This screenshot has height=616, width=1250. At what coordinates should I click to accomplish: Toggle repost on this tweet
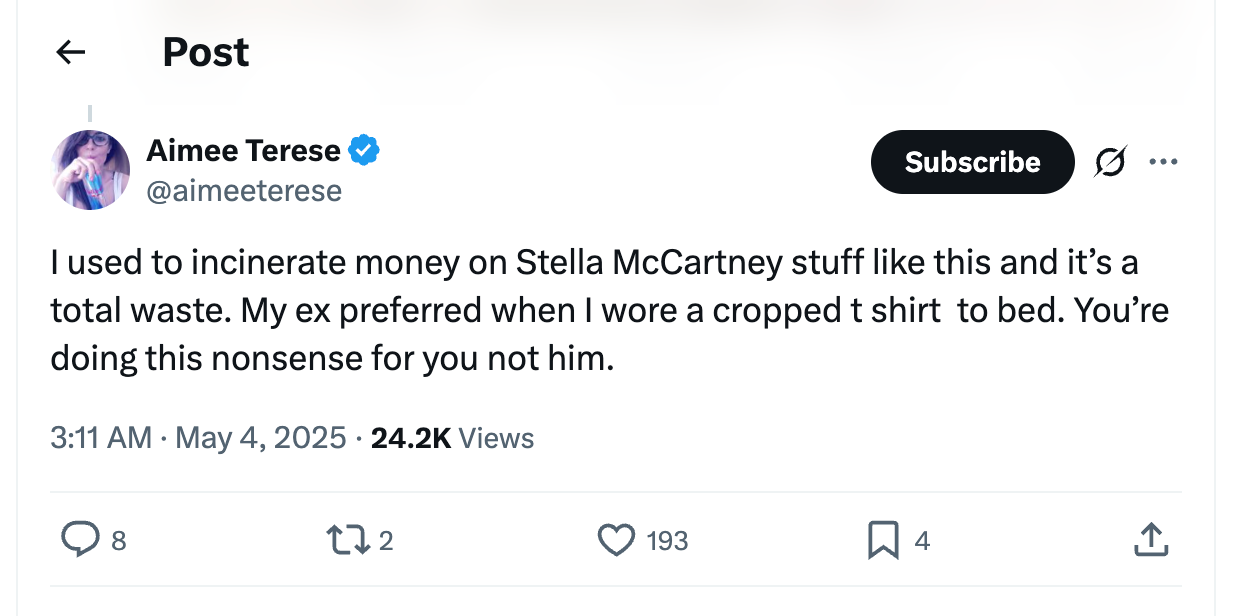click(x=349, y=540)
